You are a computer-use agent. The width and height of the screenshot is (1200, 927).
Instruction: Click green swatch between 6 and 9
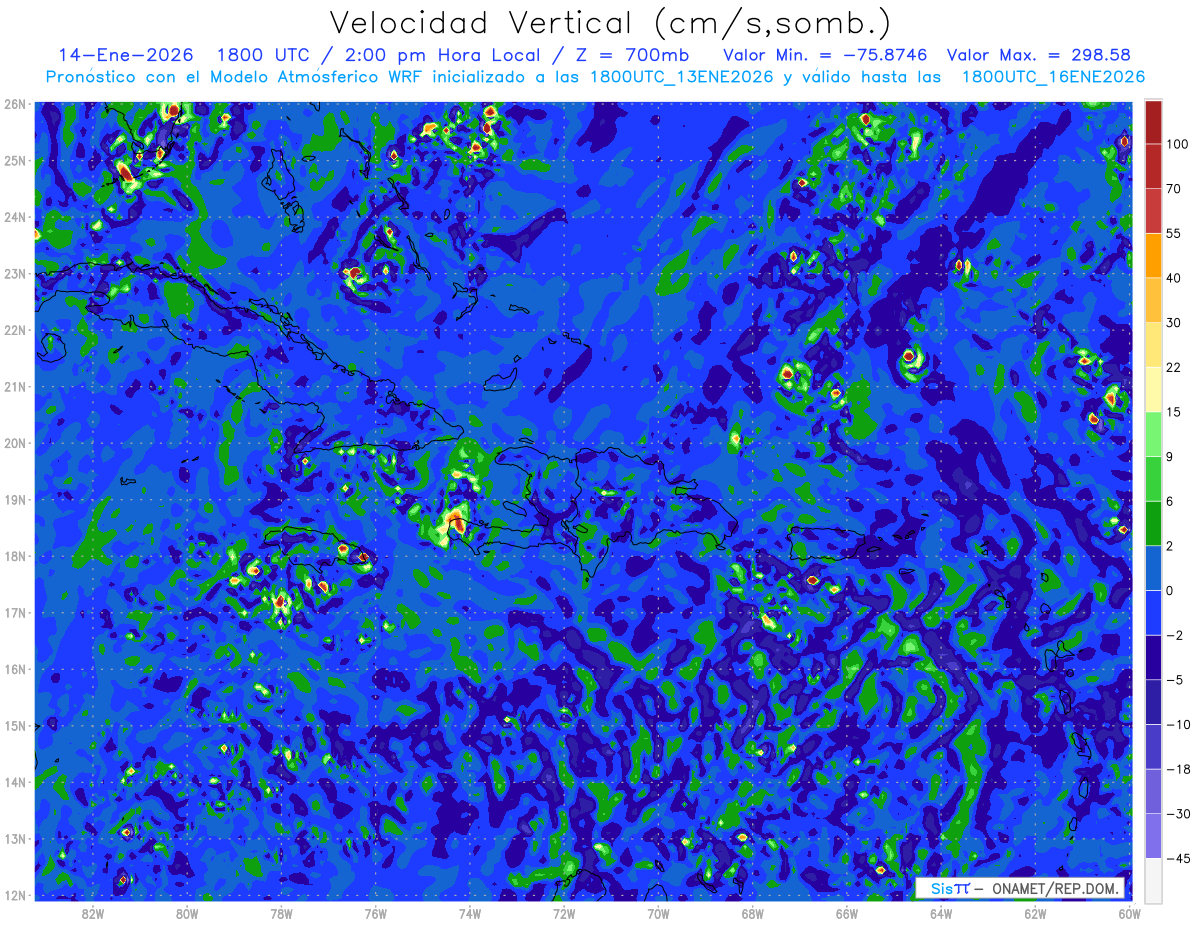1152,479
